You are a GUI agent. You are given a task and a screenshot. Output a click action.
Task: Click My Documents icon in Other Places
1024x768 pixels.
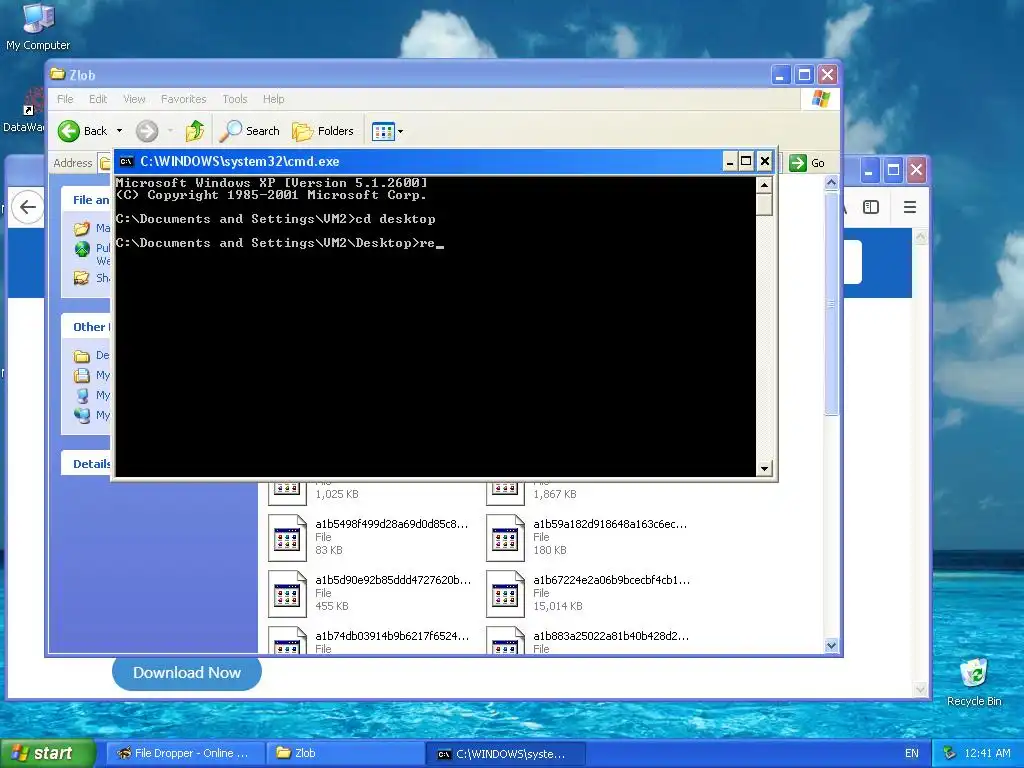pyautogui.click(x=82, y=376)
